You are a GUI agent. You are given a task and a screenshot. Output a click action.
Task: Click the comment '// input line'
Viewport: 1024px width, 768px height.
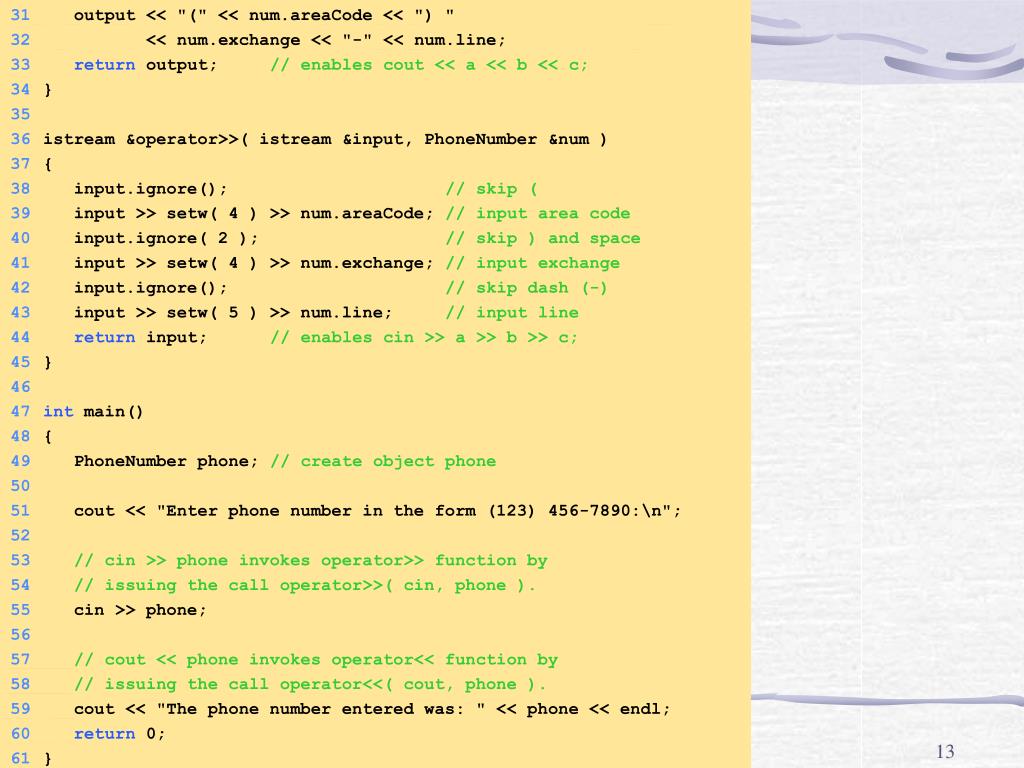tap(512, 313)
